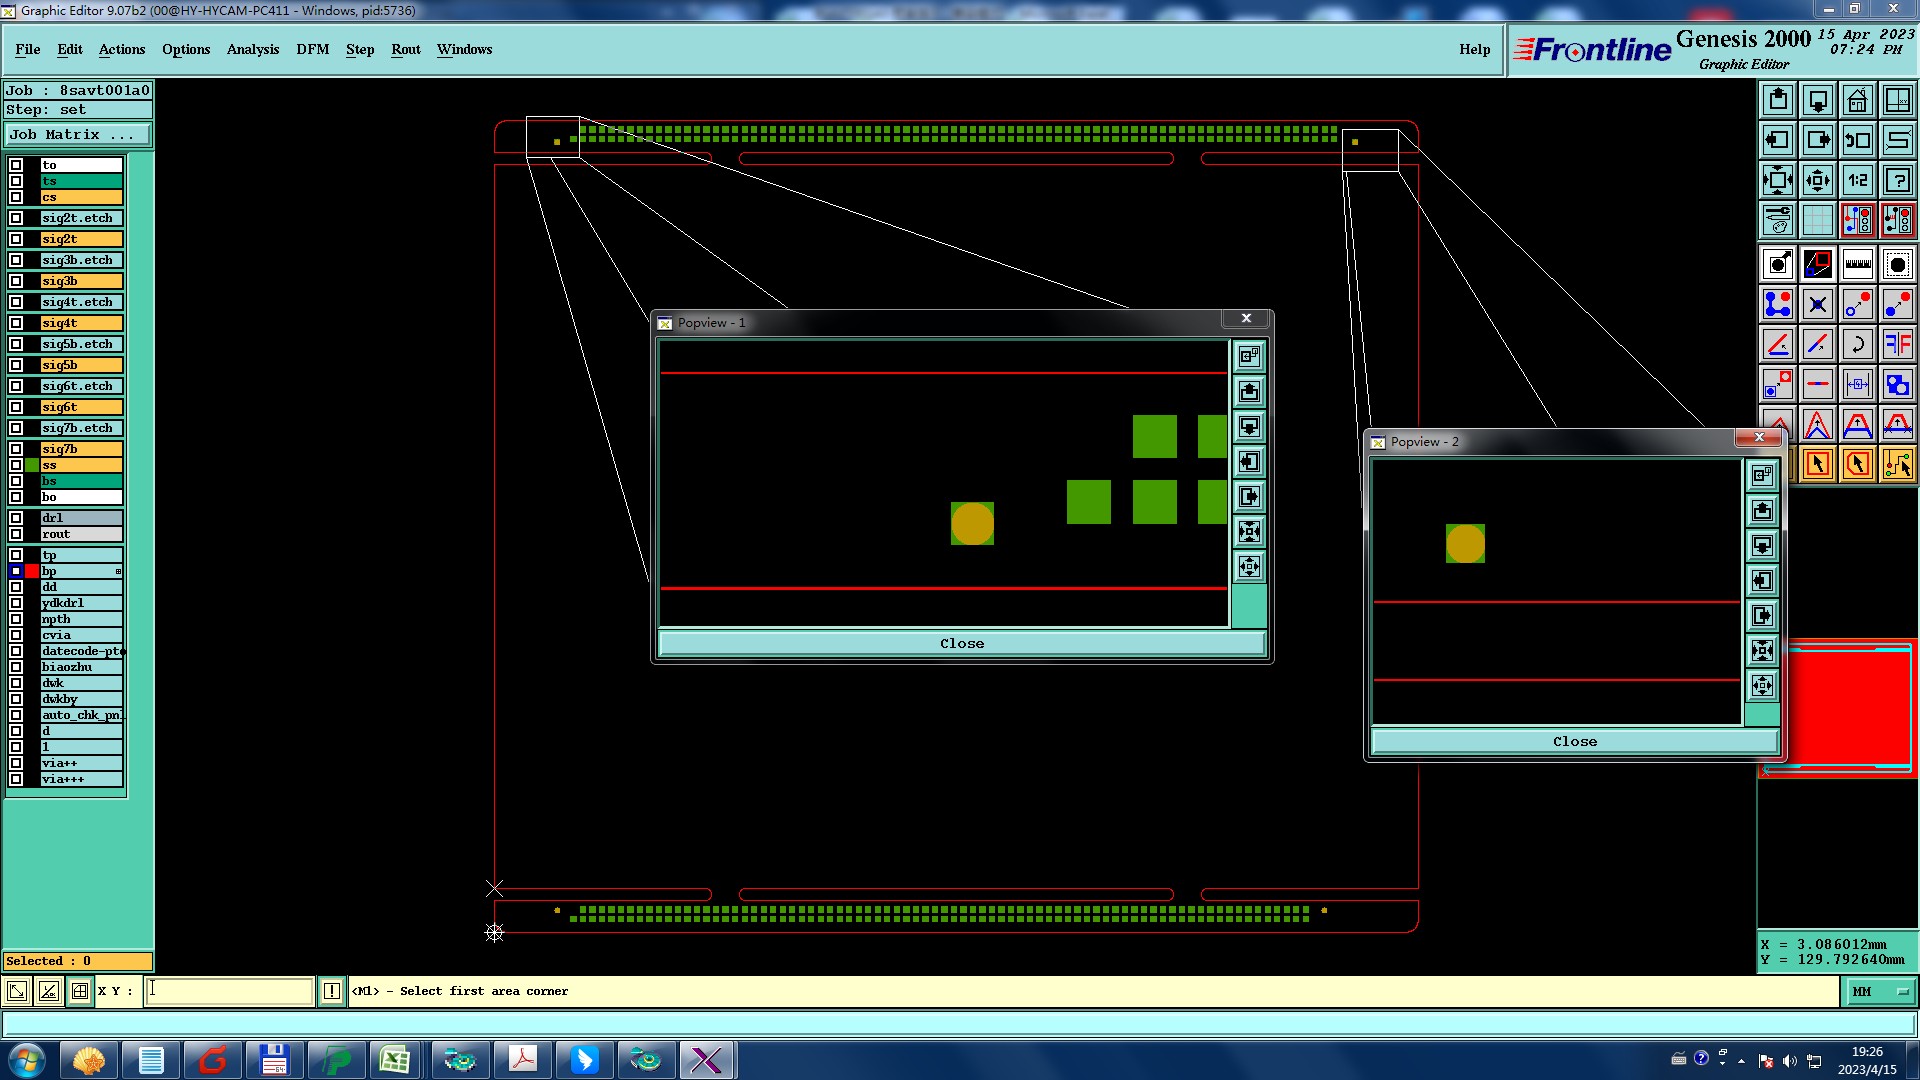Click the Home view icon
The image size is (1920, 1080).
(1857, 100)
